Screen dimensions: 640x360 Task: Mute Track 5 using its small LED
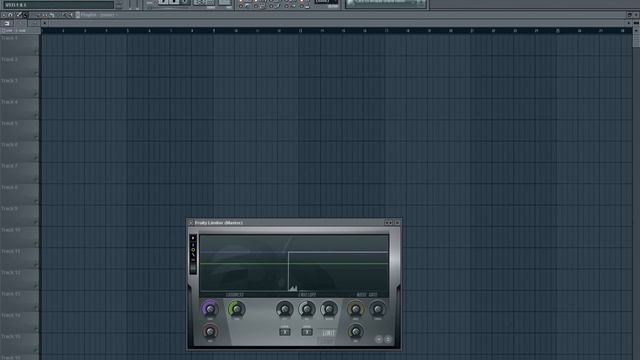(36, 138)
